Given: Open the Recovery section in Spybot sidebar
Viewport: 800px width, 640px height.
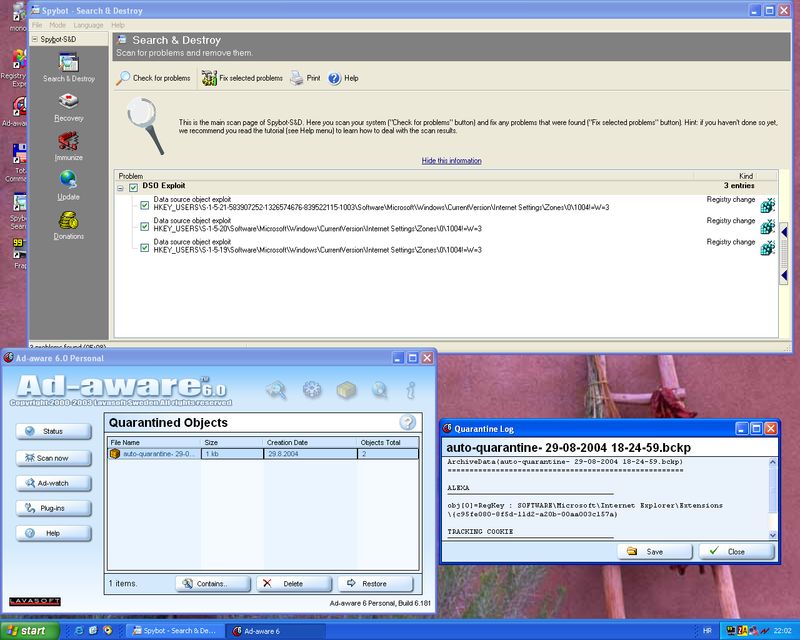Looking at the screenshot, I should tap(68, 103).
